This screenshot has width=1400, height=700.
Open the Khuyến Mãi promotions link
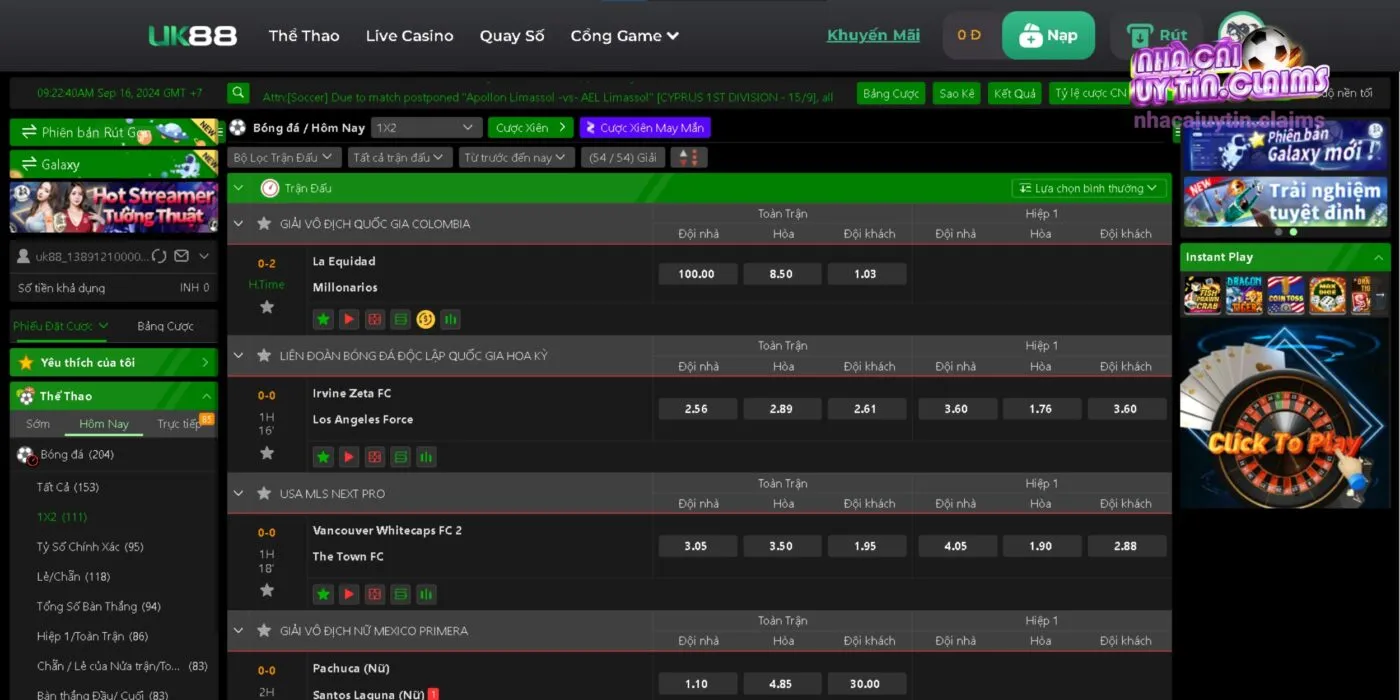[x=873, y=35]
